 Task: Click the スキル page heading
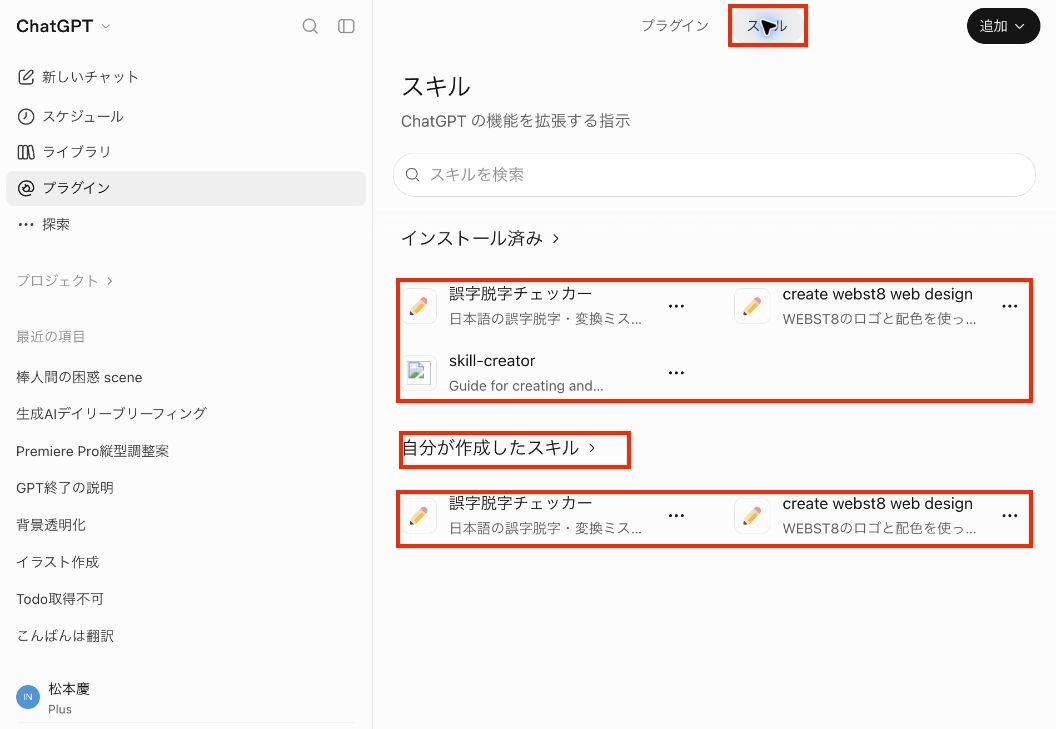pyautogui.click(x=436, y=87)
